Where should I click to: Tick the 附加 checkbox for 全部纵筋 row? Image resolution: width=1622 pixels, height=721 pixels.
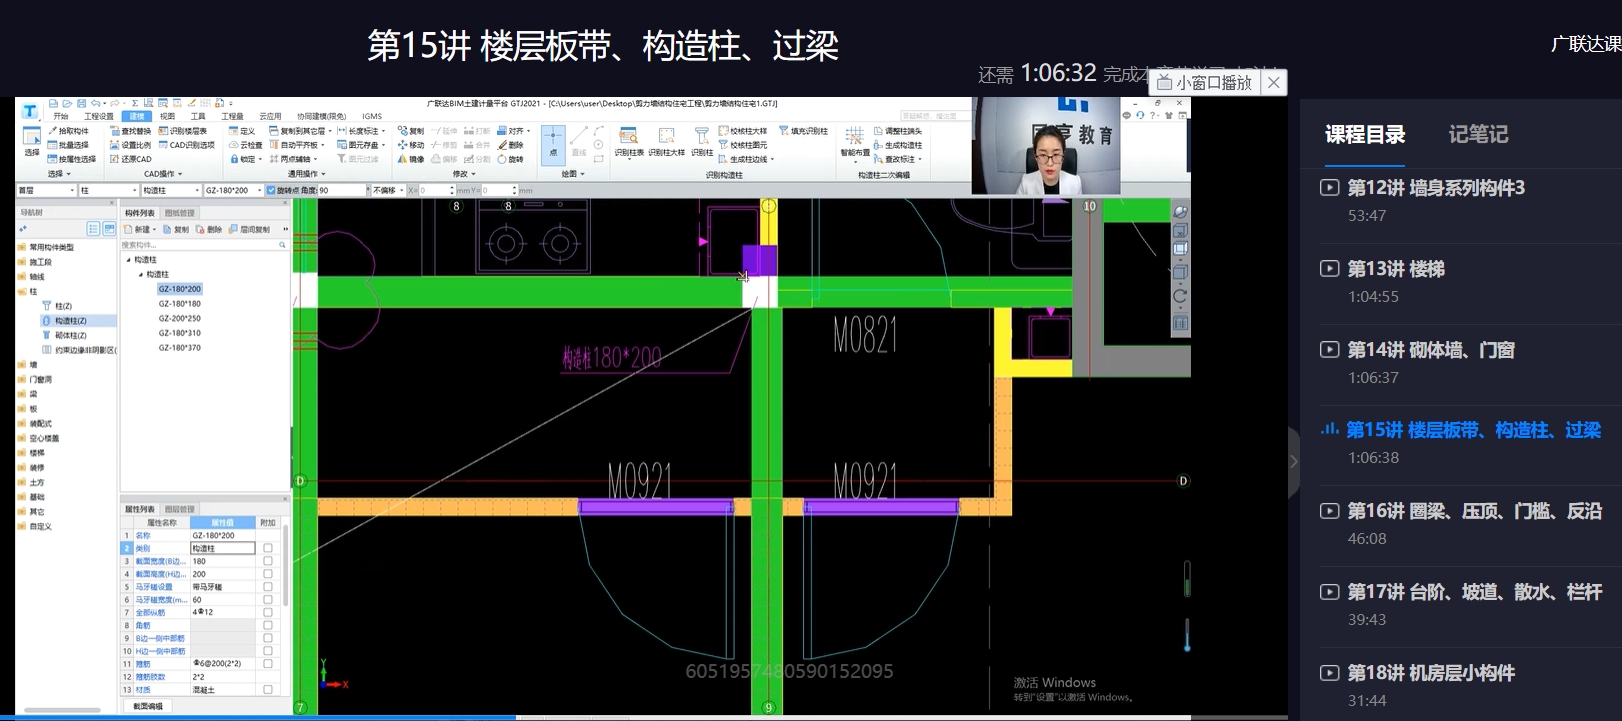(268, 612)
